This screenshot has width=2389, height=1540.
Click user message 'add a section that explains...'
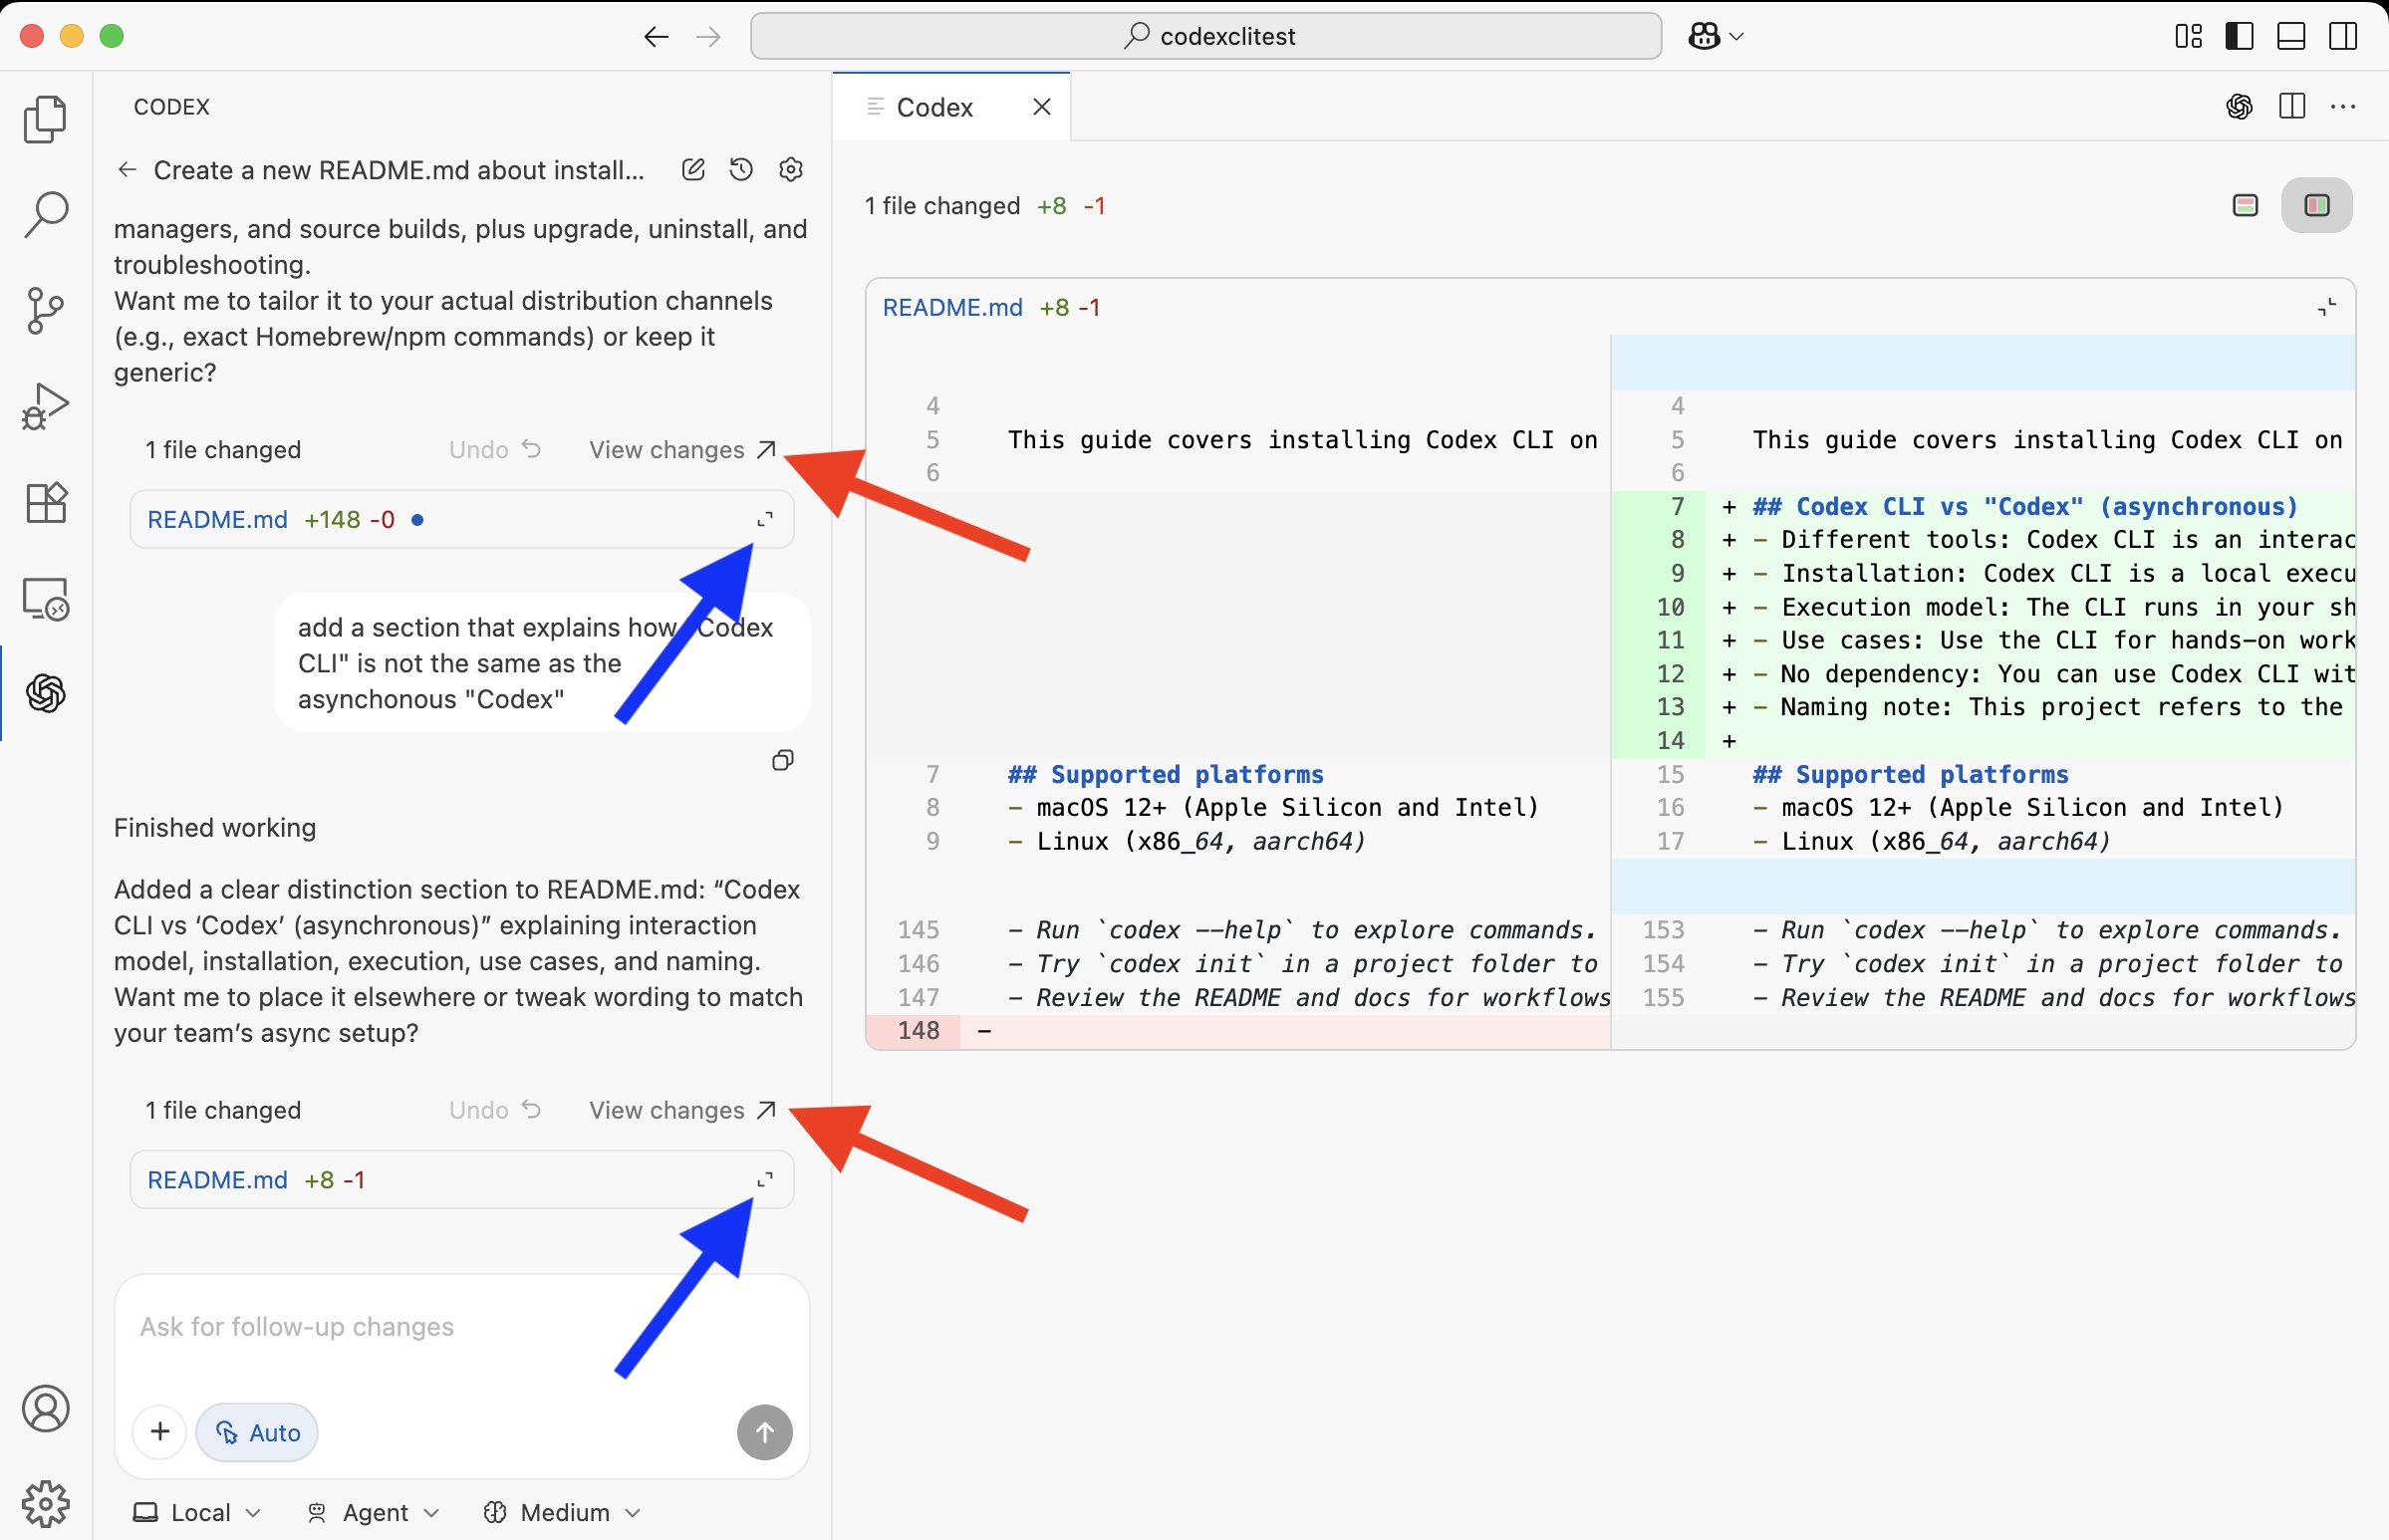541,663
